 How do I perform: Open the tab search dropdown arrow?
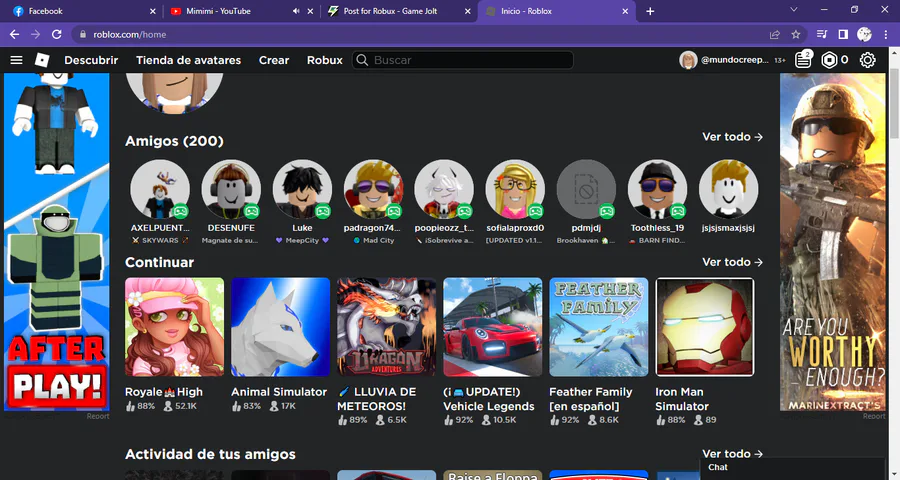point(794,10)
